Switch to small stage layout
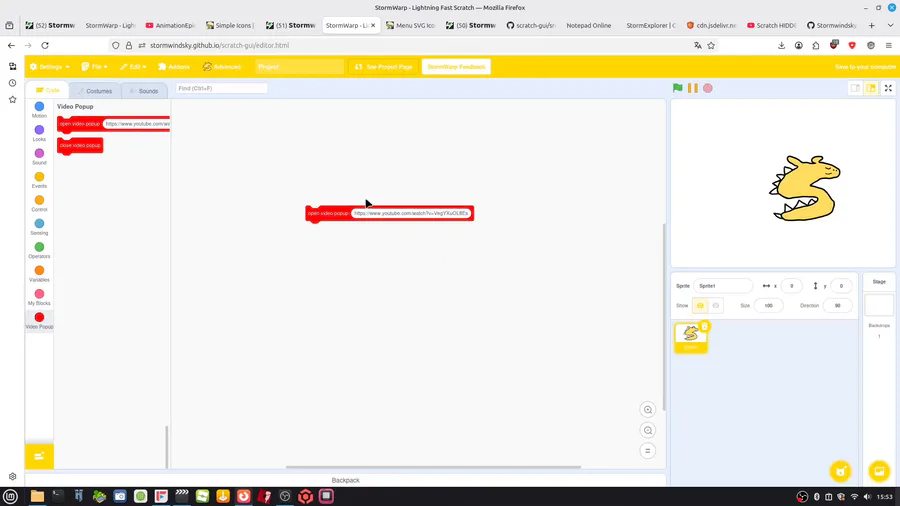The image size is (900, 506). pyautogui.click(x=855, y=88)
